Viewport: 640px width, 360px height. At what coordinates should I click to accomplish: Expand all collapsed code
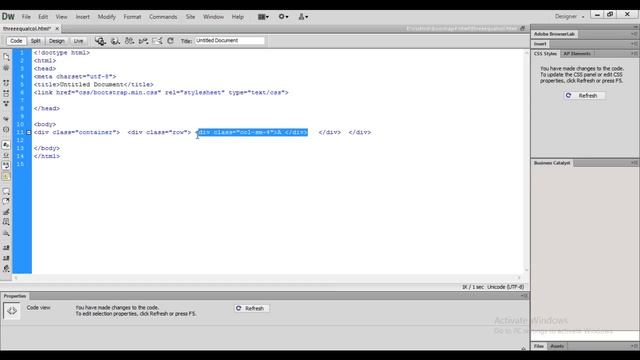(6, 104)
